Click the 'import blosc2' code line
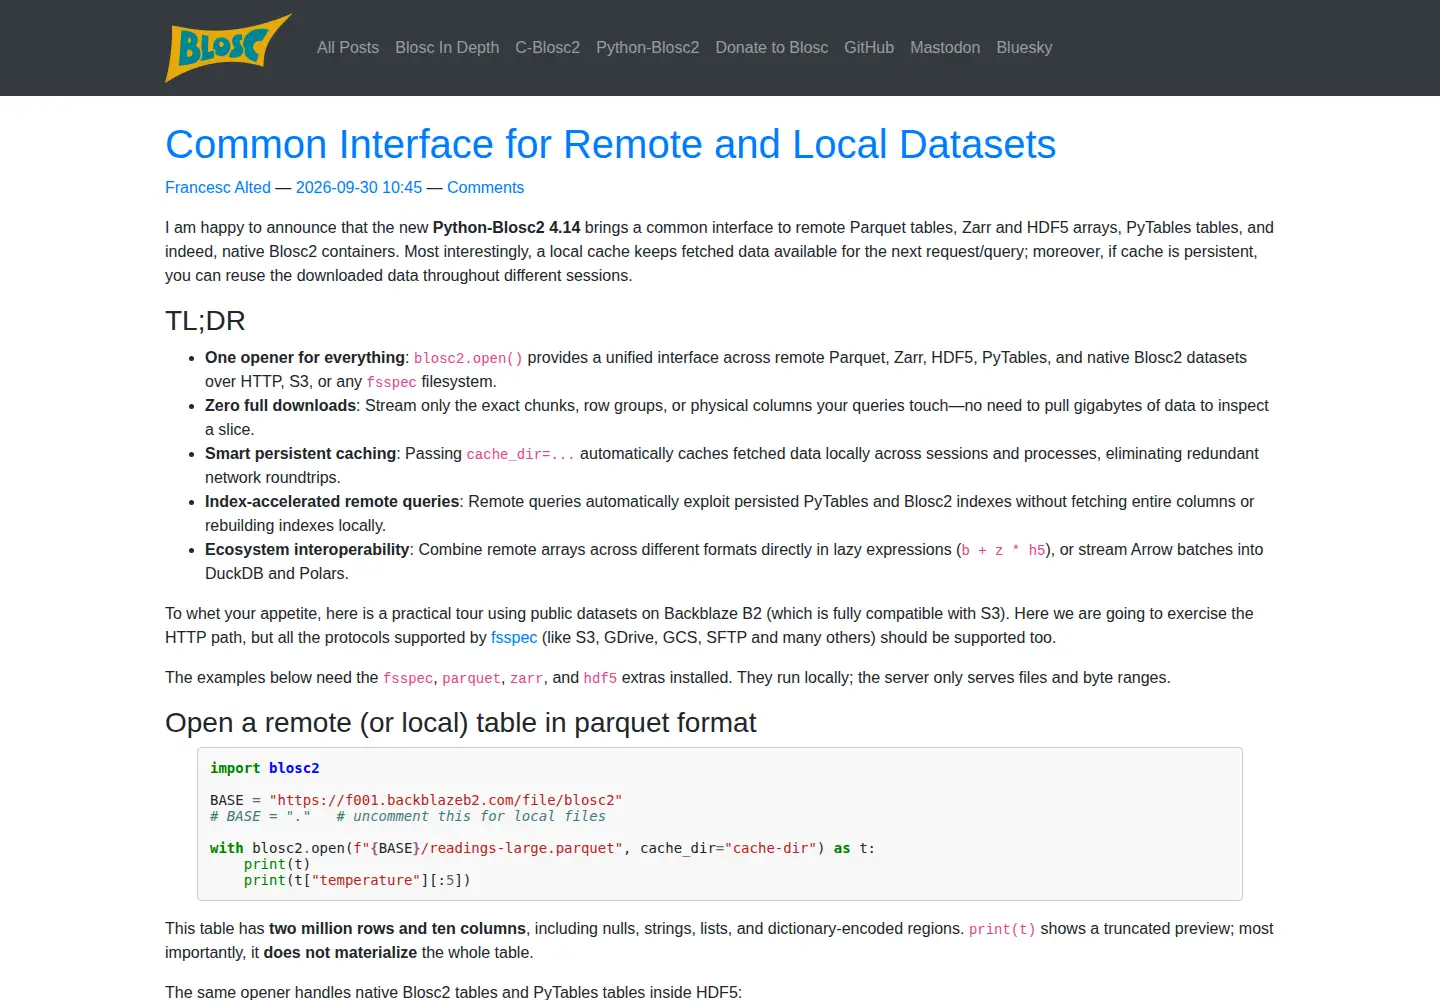 tap(265, 768)
